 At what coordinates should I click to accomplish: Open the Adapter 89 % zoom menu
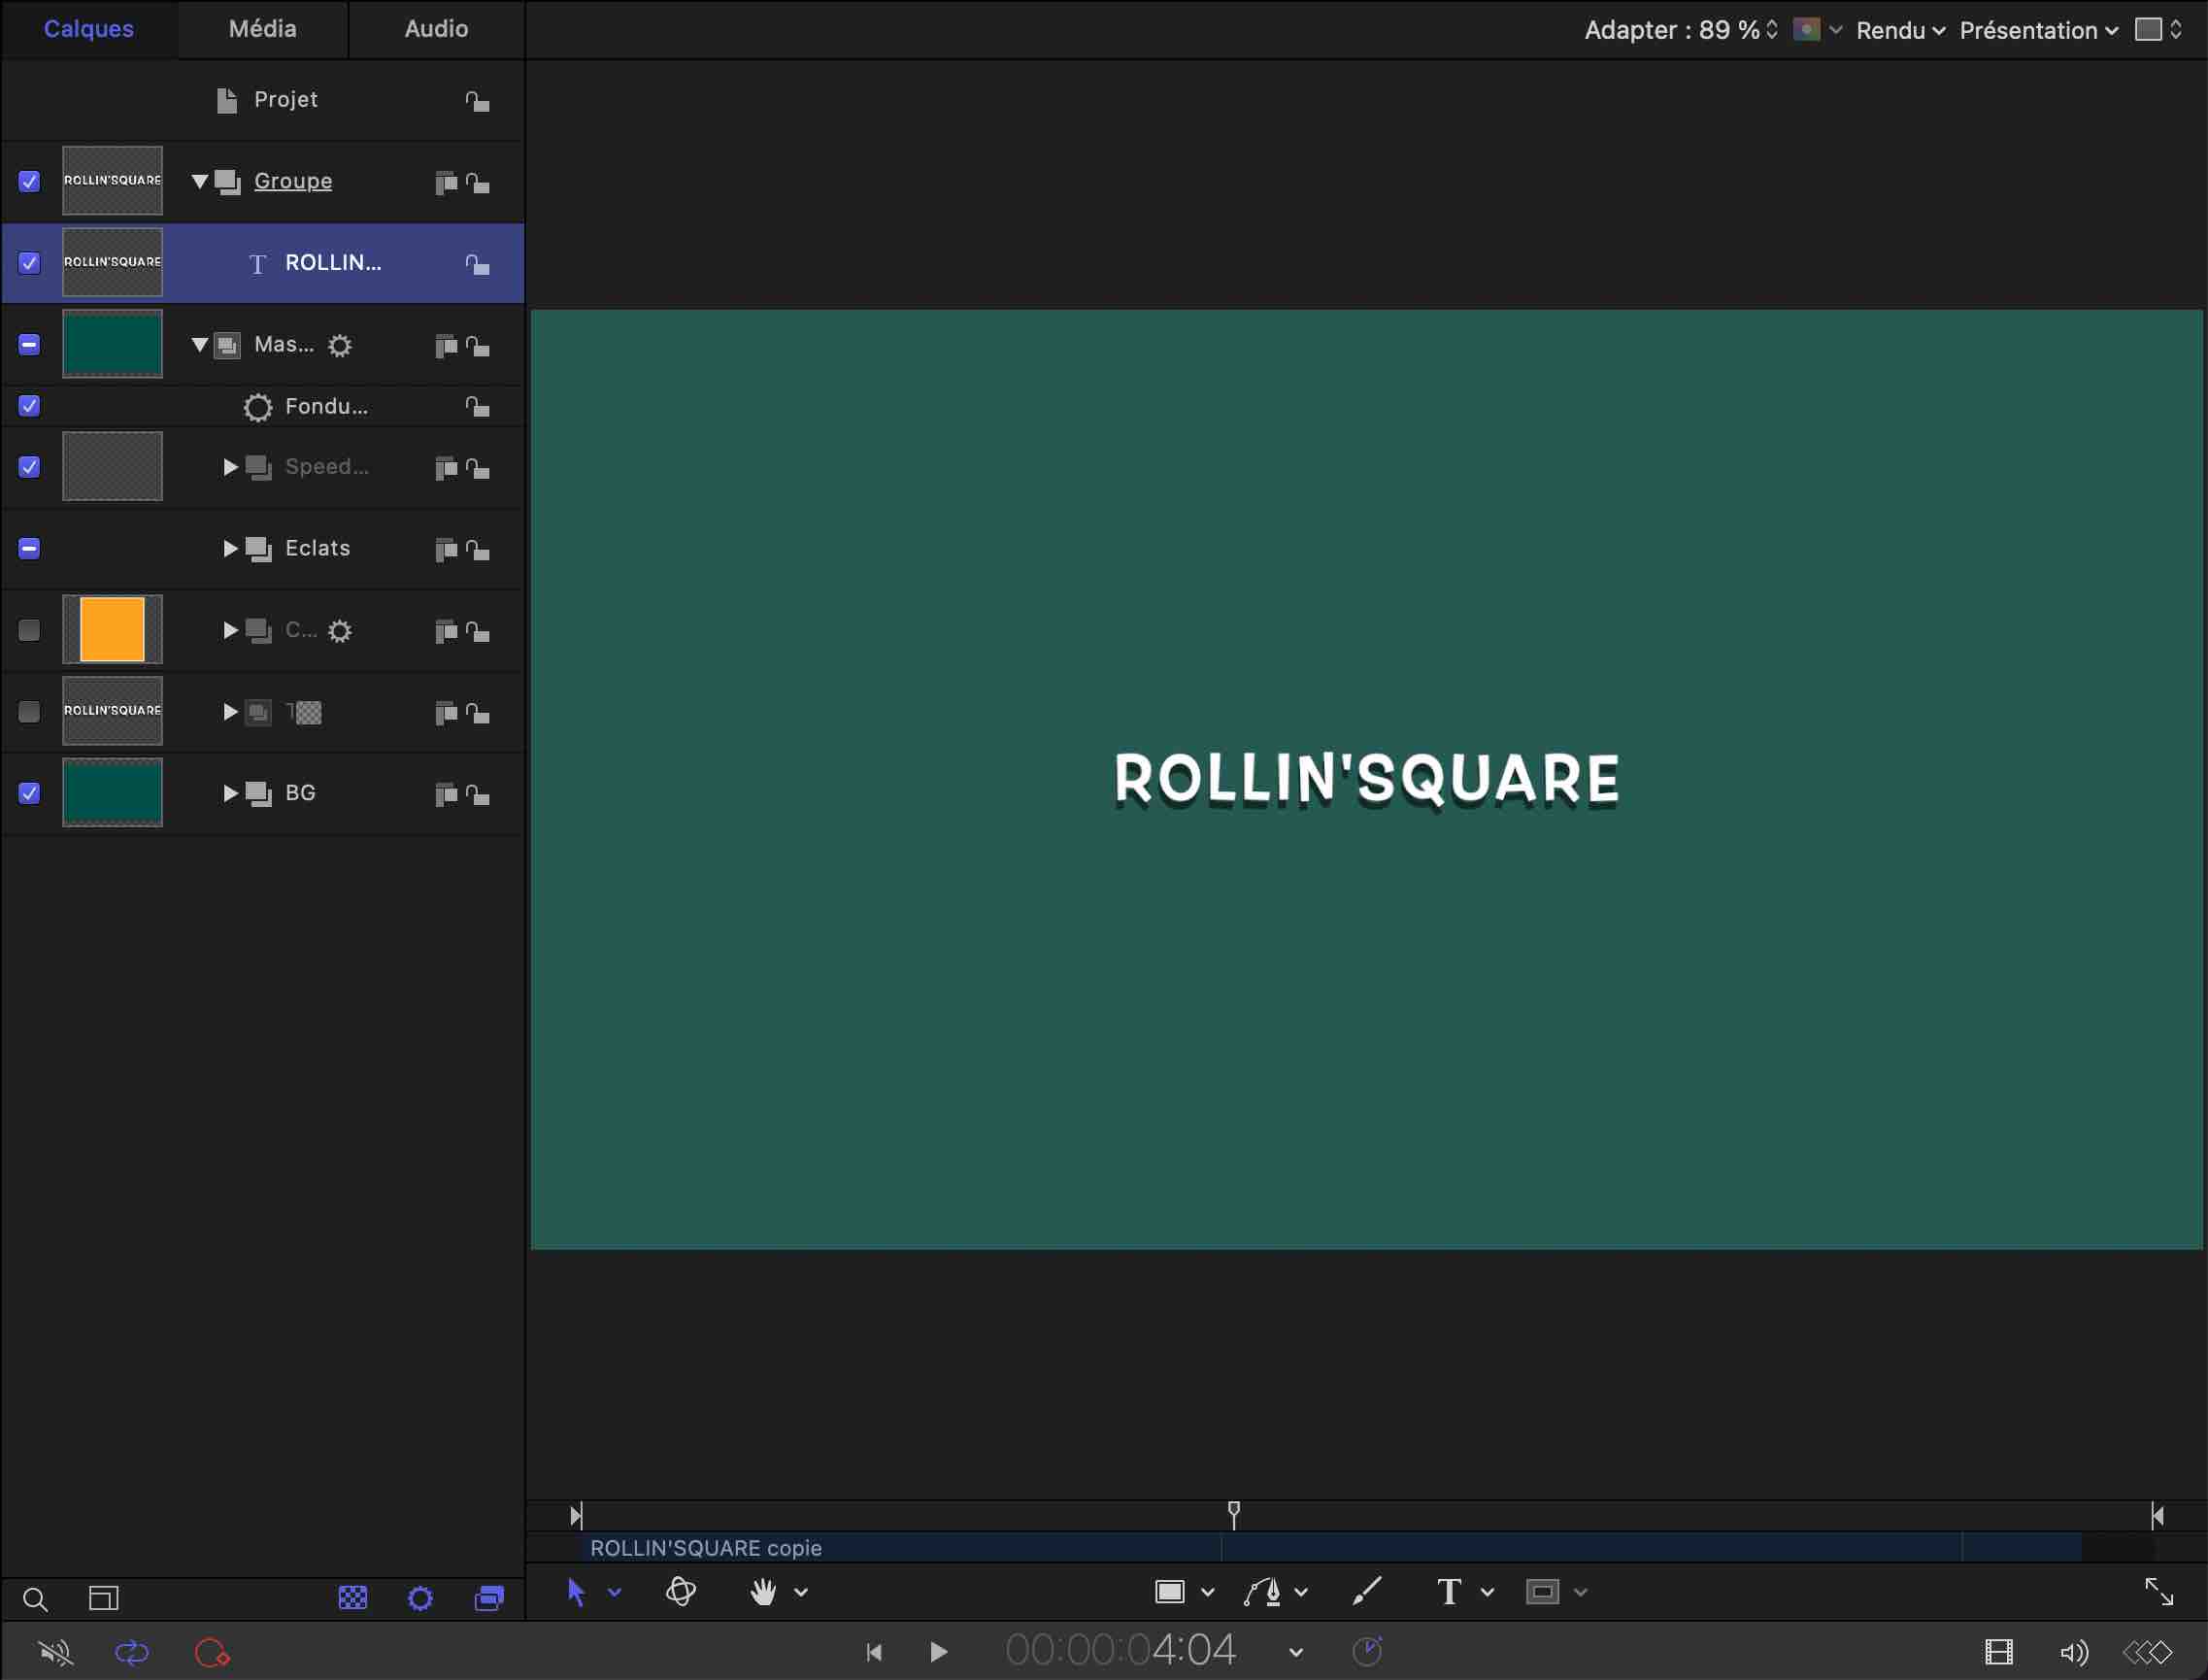pos(1680,30)
